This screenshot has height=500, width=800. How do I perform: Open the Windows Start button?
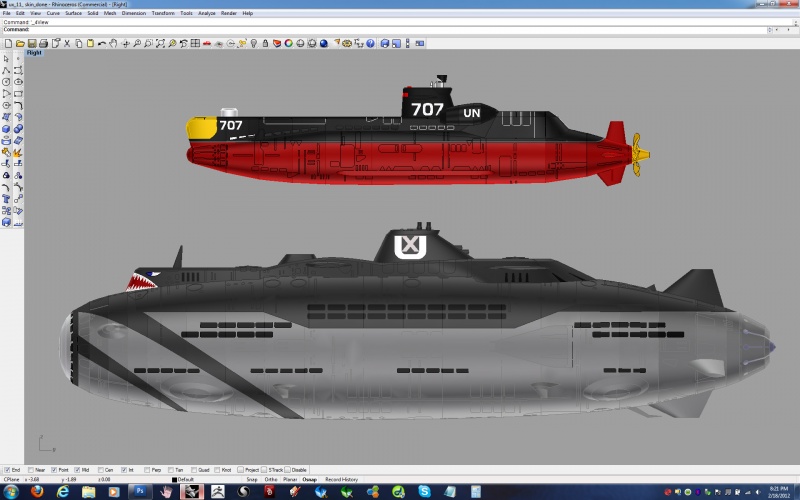point(10,492)
